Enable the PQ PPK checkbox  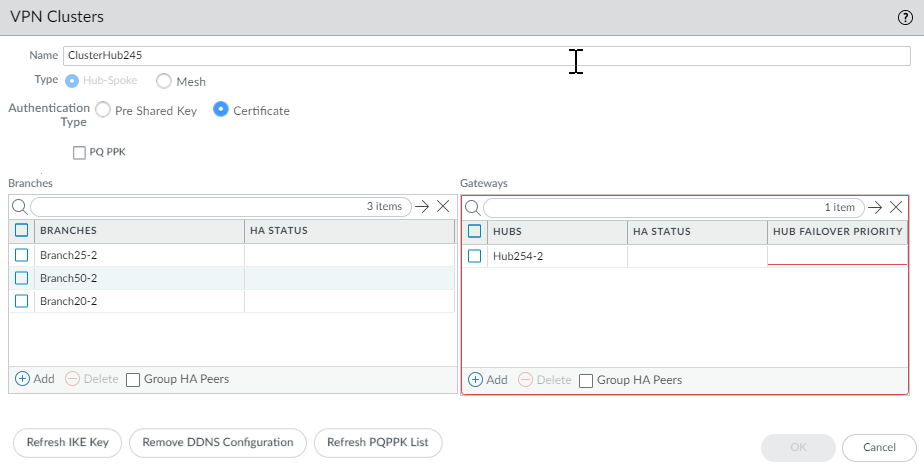pyautogui.click(x=79, y=153)
